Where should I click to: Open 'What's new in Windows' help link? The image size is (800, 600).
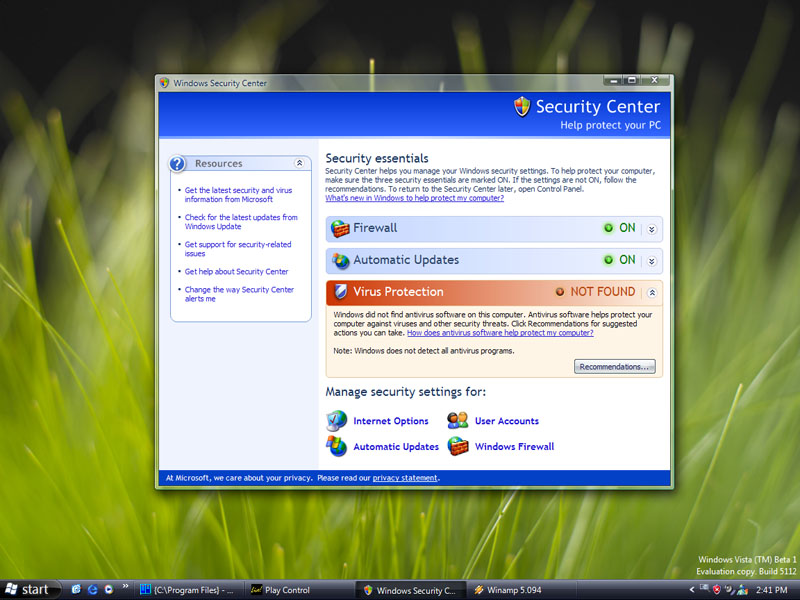[414, 198]
